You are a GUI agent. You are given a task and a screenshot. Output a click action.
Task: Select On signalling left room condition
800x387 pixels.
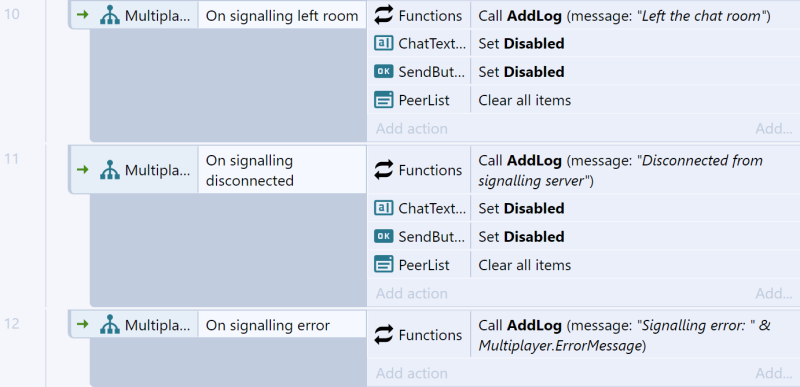(282, 15)
